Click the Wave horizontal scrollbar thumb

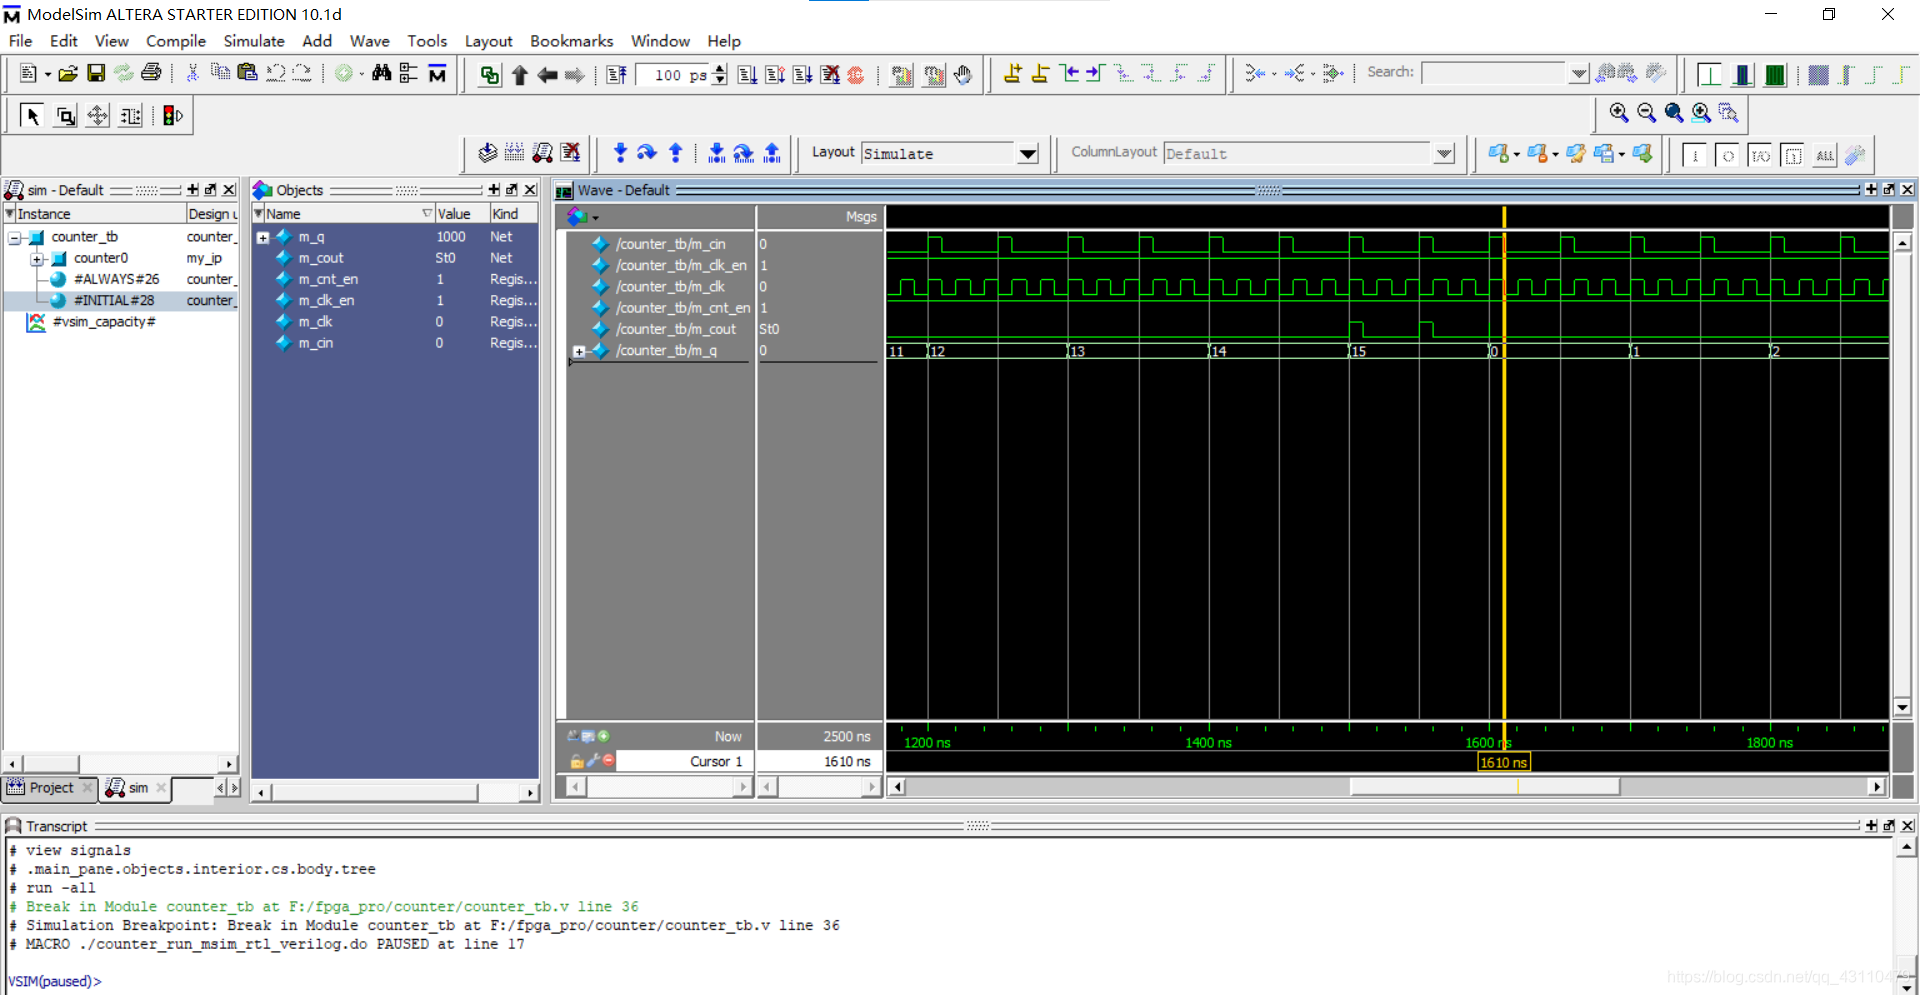(1484, 787)
